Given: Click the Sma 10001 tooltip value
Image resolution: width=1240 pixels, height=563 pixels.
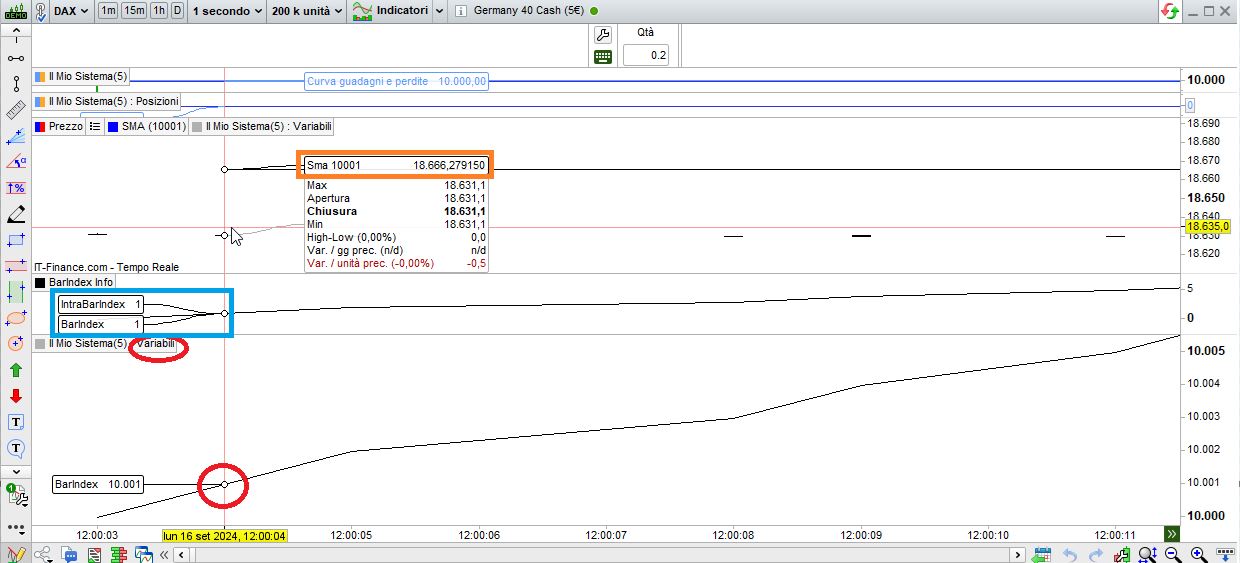Looking at the screenshot, I should tap(449, 165).
